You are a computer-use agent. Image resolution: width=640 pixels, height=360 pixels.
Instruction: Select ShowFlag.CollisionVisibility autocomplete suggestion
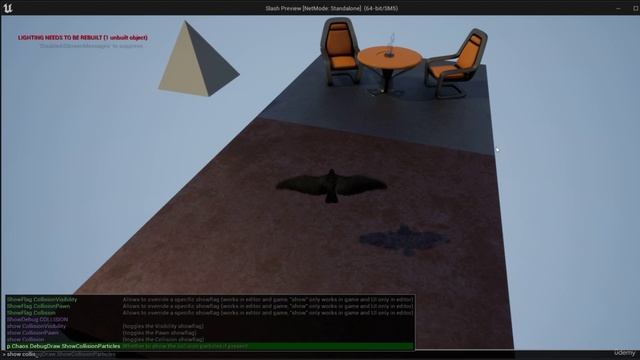click(210, 299)
